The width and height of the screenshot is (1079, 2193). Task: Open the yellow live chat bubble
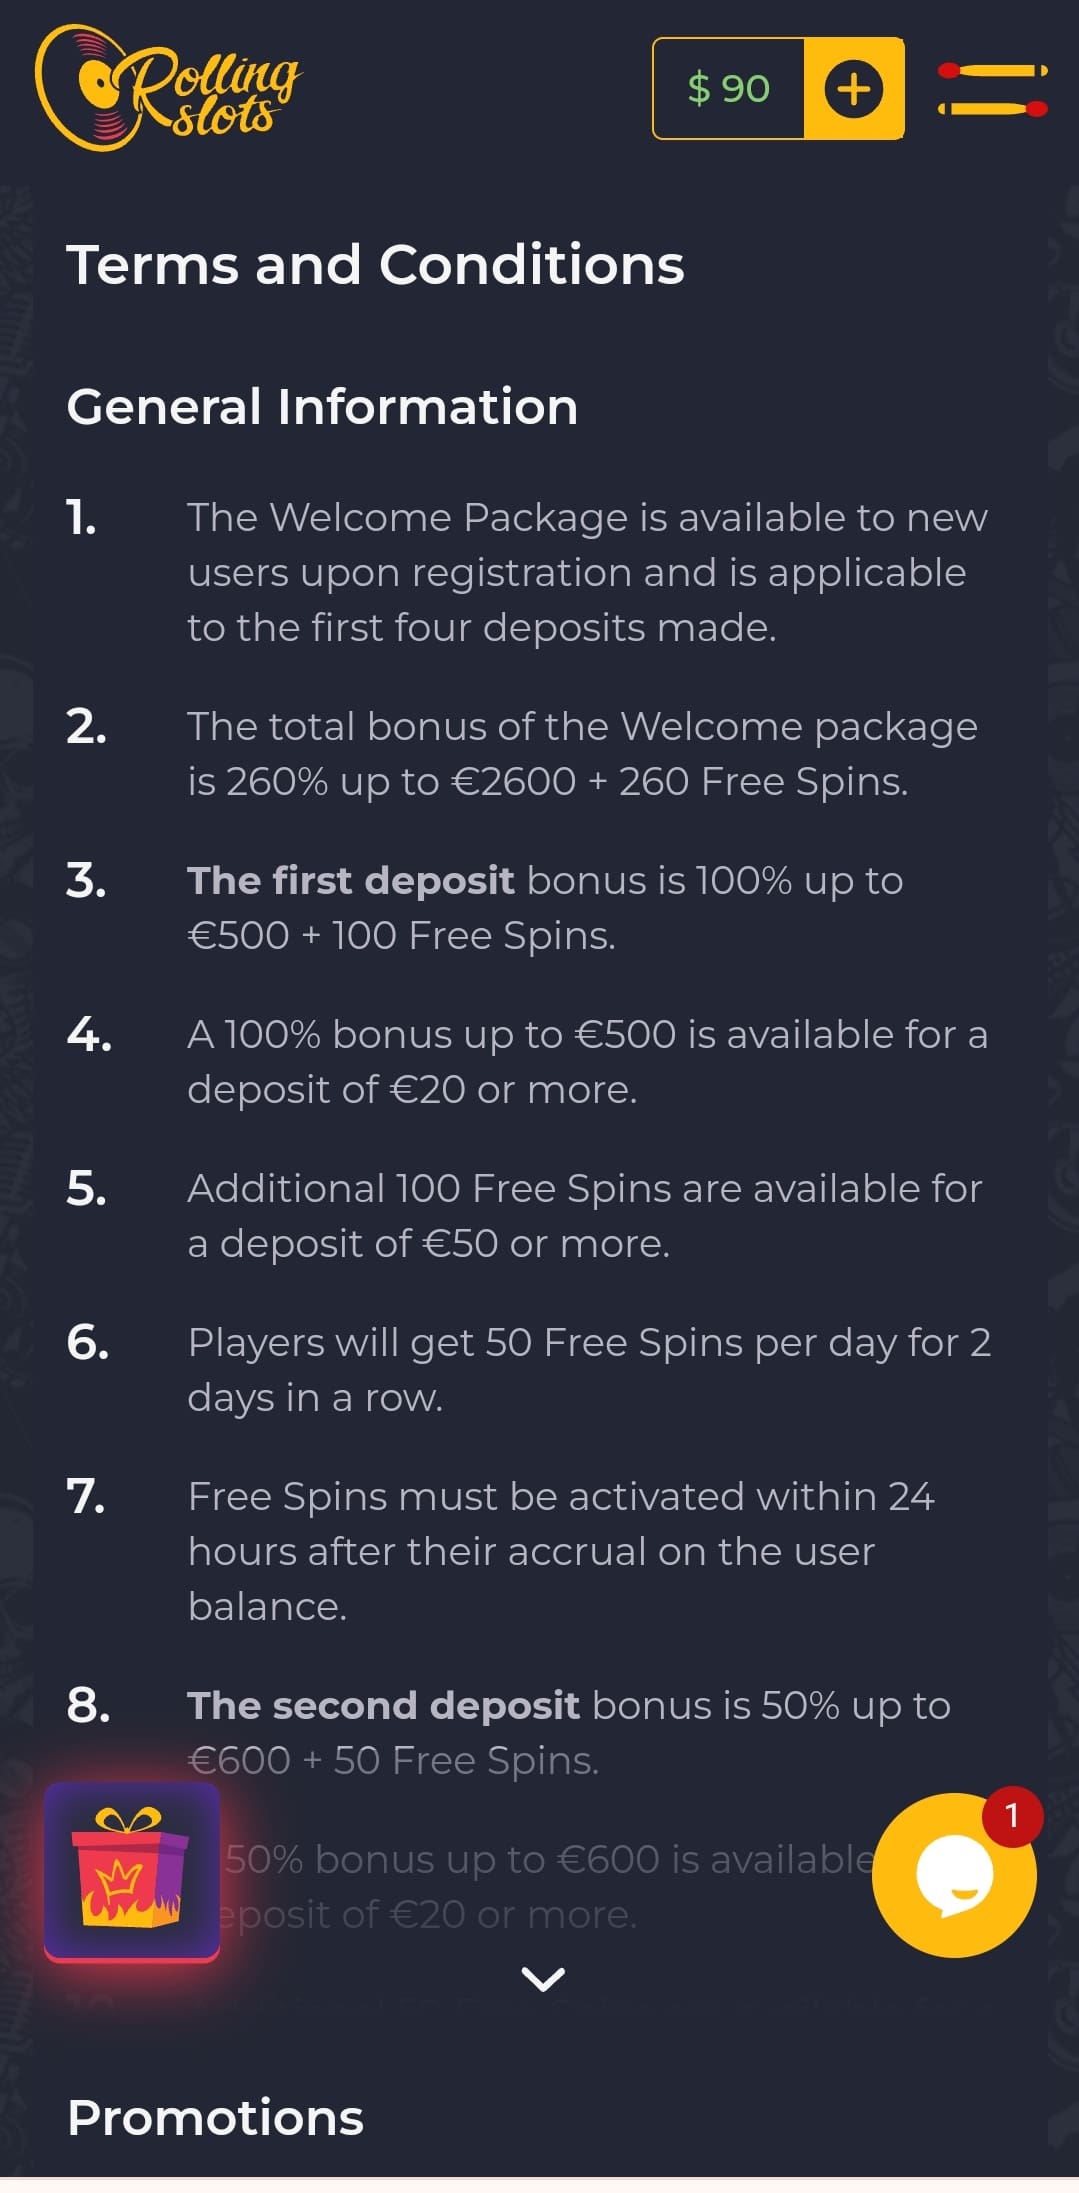[x=954, y=1876]
